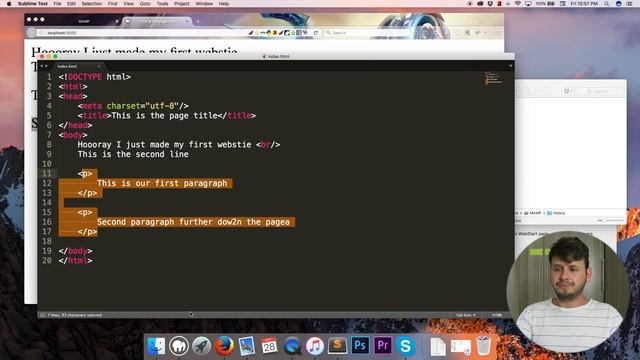
Task: Open the Selection menu
Action: click(x=91, y=4)
